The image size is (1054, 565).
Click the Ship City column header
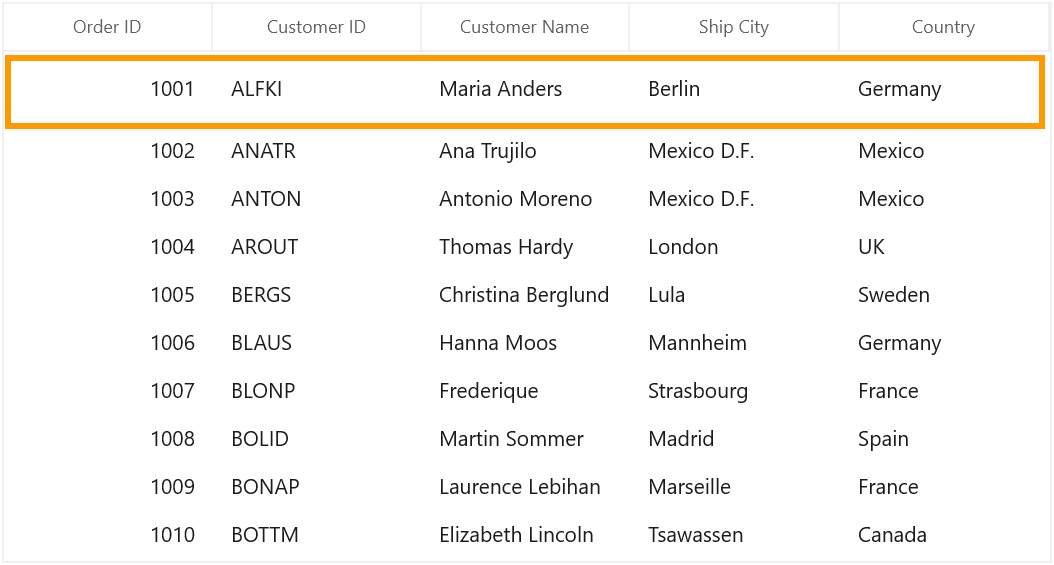click(734, 27)
